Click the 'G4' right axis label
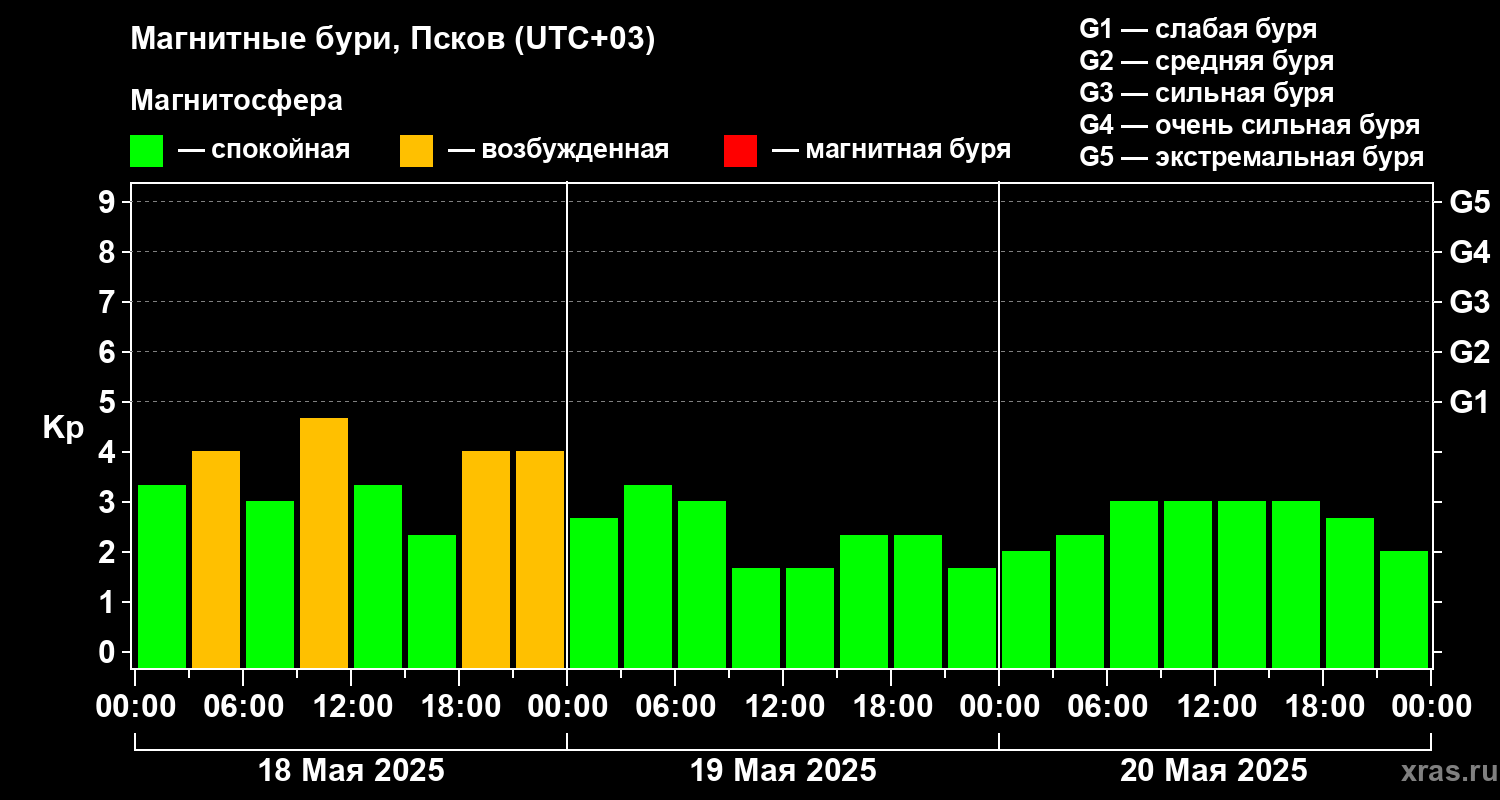 [1469, 252]
